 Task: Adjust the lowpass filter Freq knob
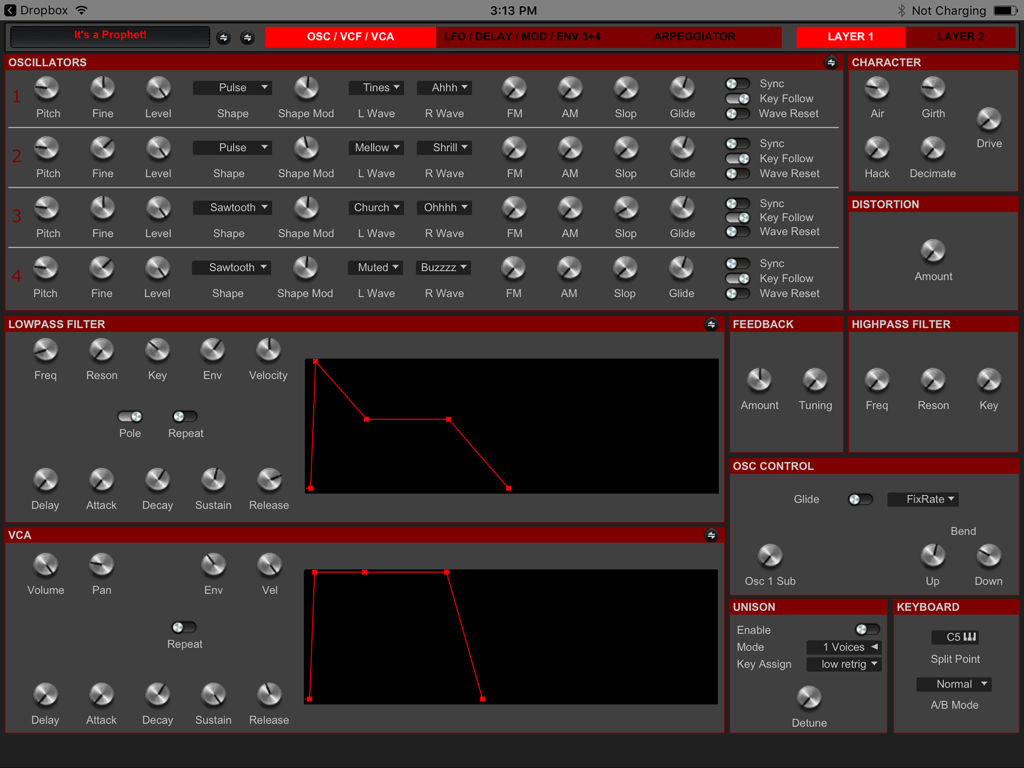point(45,352)
